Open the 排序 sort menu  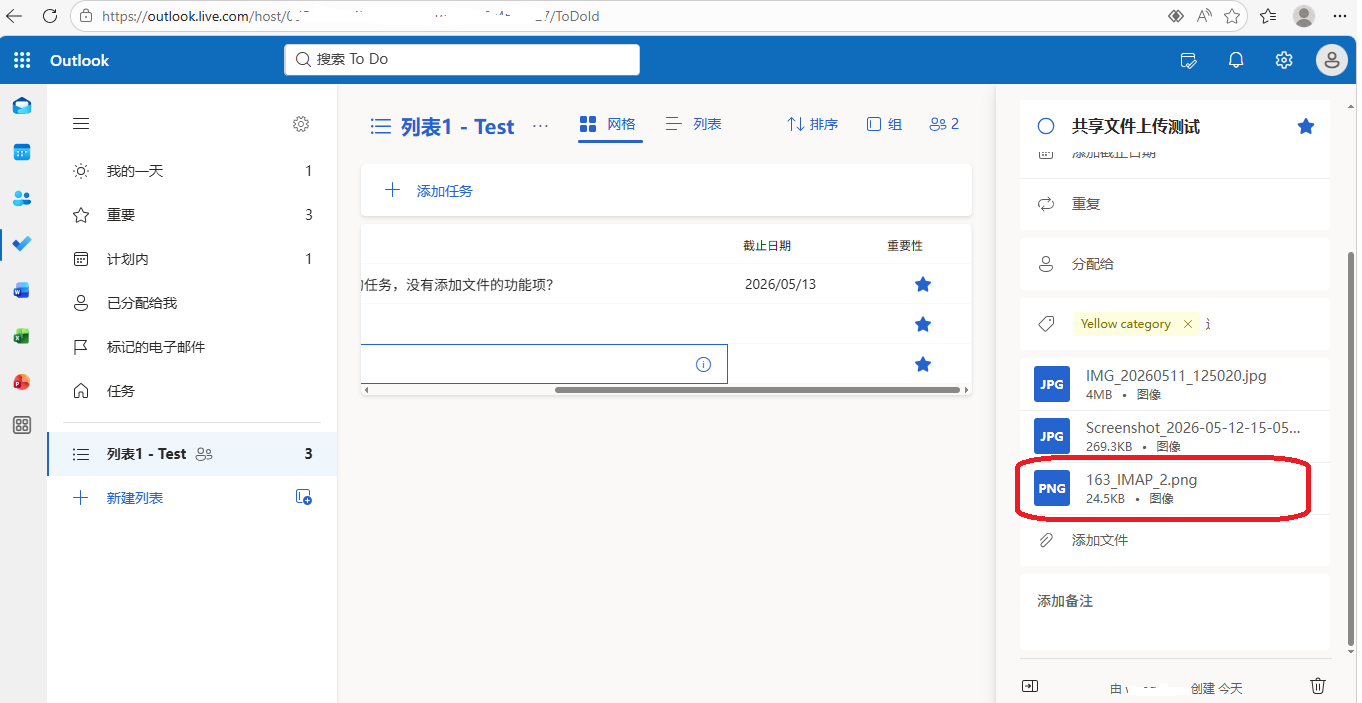812,124
